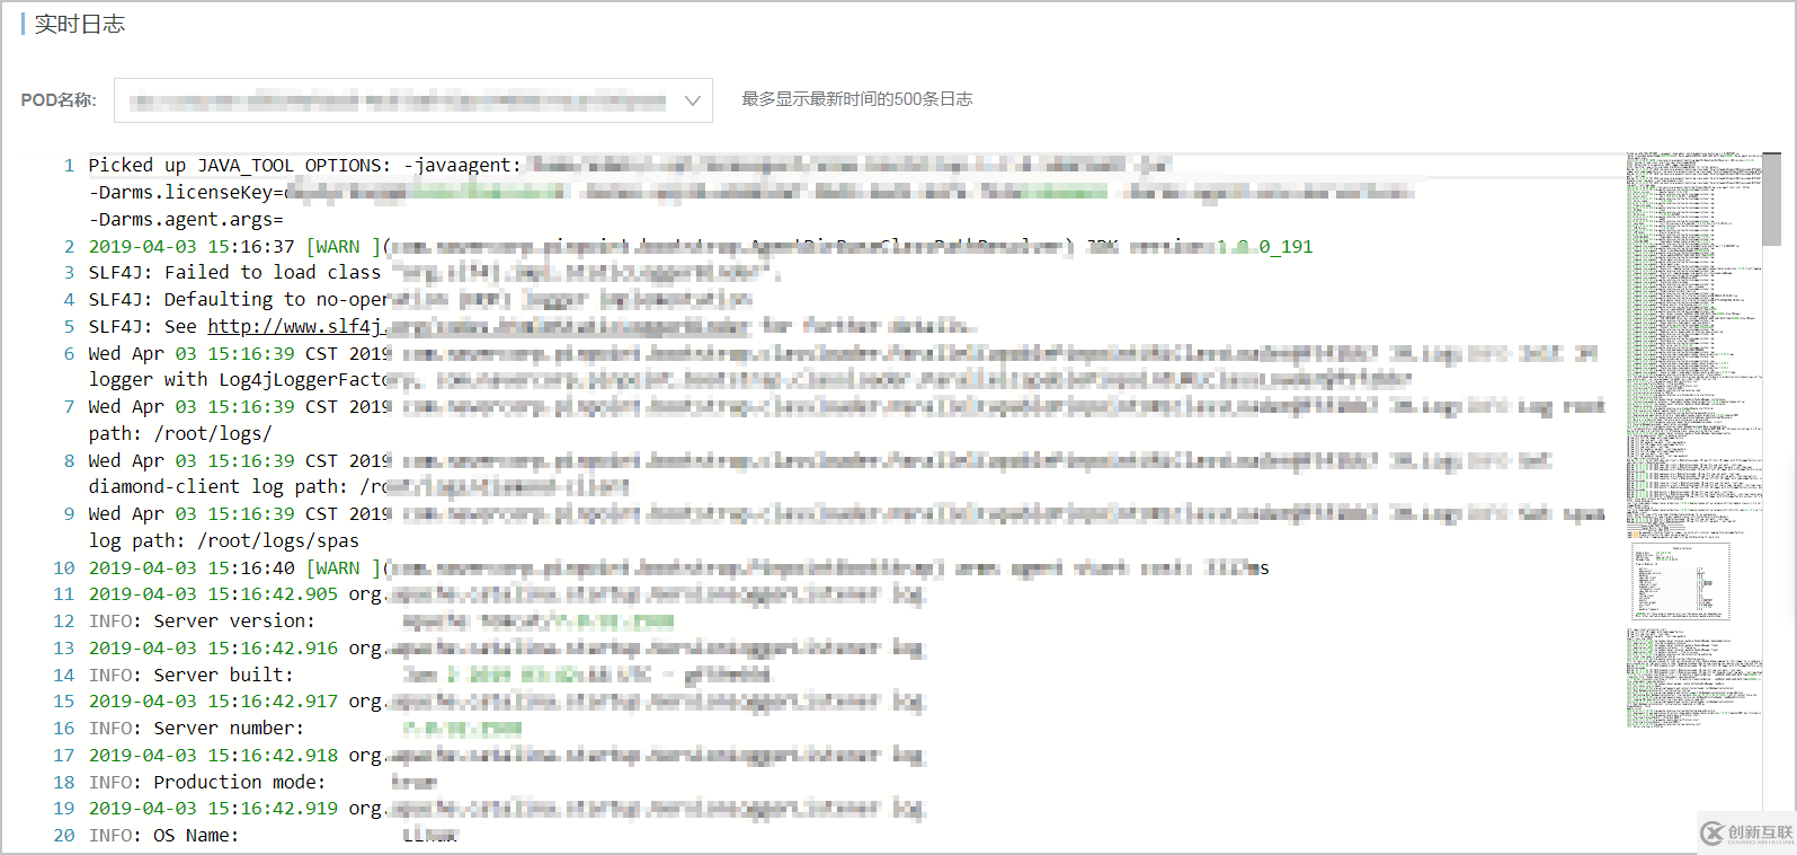Screen dimensions: 1797x855
Task: Select '-Darms.agent.args=' log line
Action: click(186, 219)
